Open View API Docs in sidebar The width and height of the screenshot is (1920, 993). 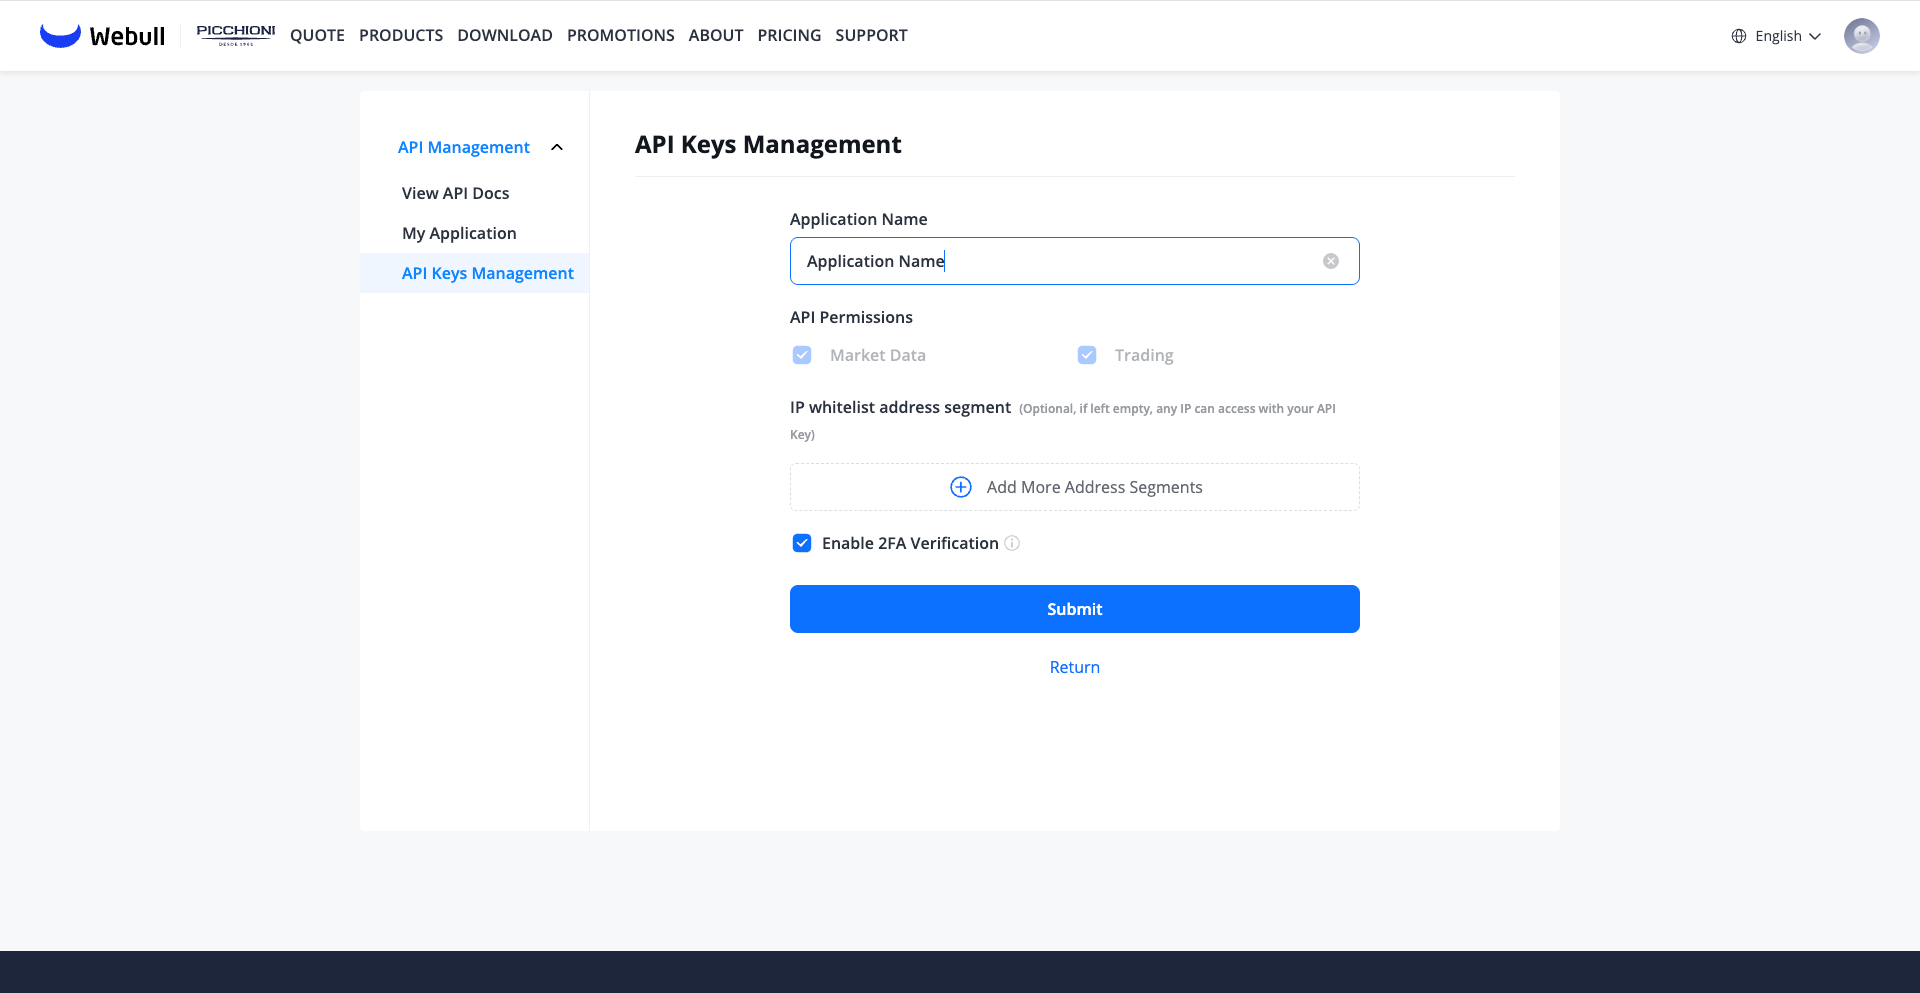click(x=456, y=193)
